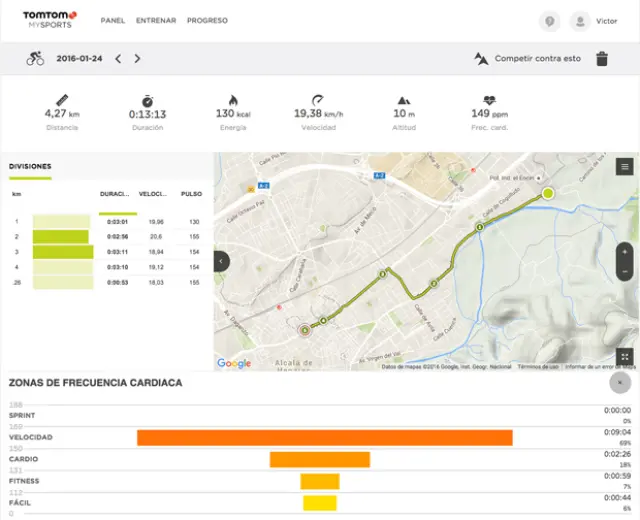Go to the ENTRENAR section

[156, 20]
